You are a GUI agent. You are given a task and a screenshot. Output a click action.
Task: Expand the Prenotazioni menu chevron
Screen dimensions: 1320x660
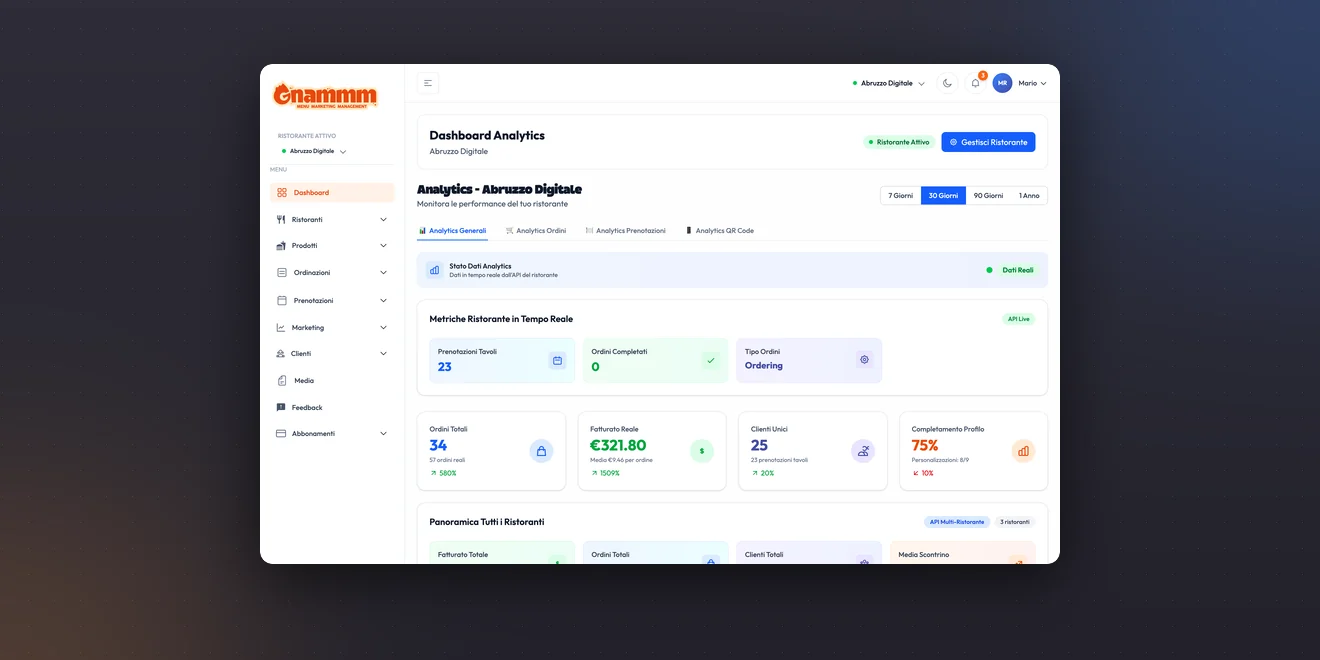(383, 300)
